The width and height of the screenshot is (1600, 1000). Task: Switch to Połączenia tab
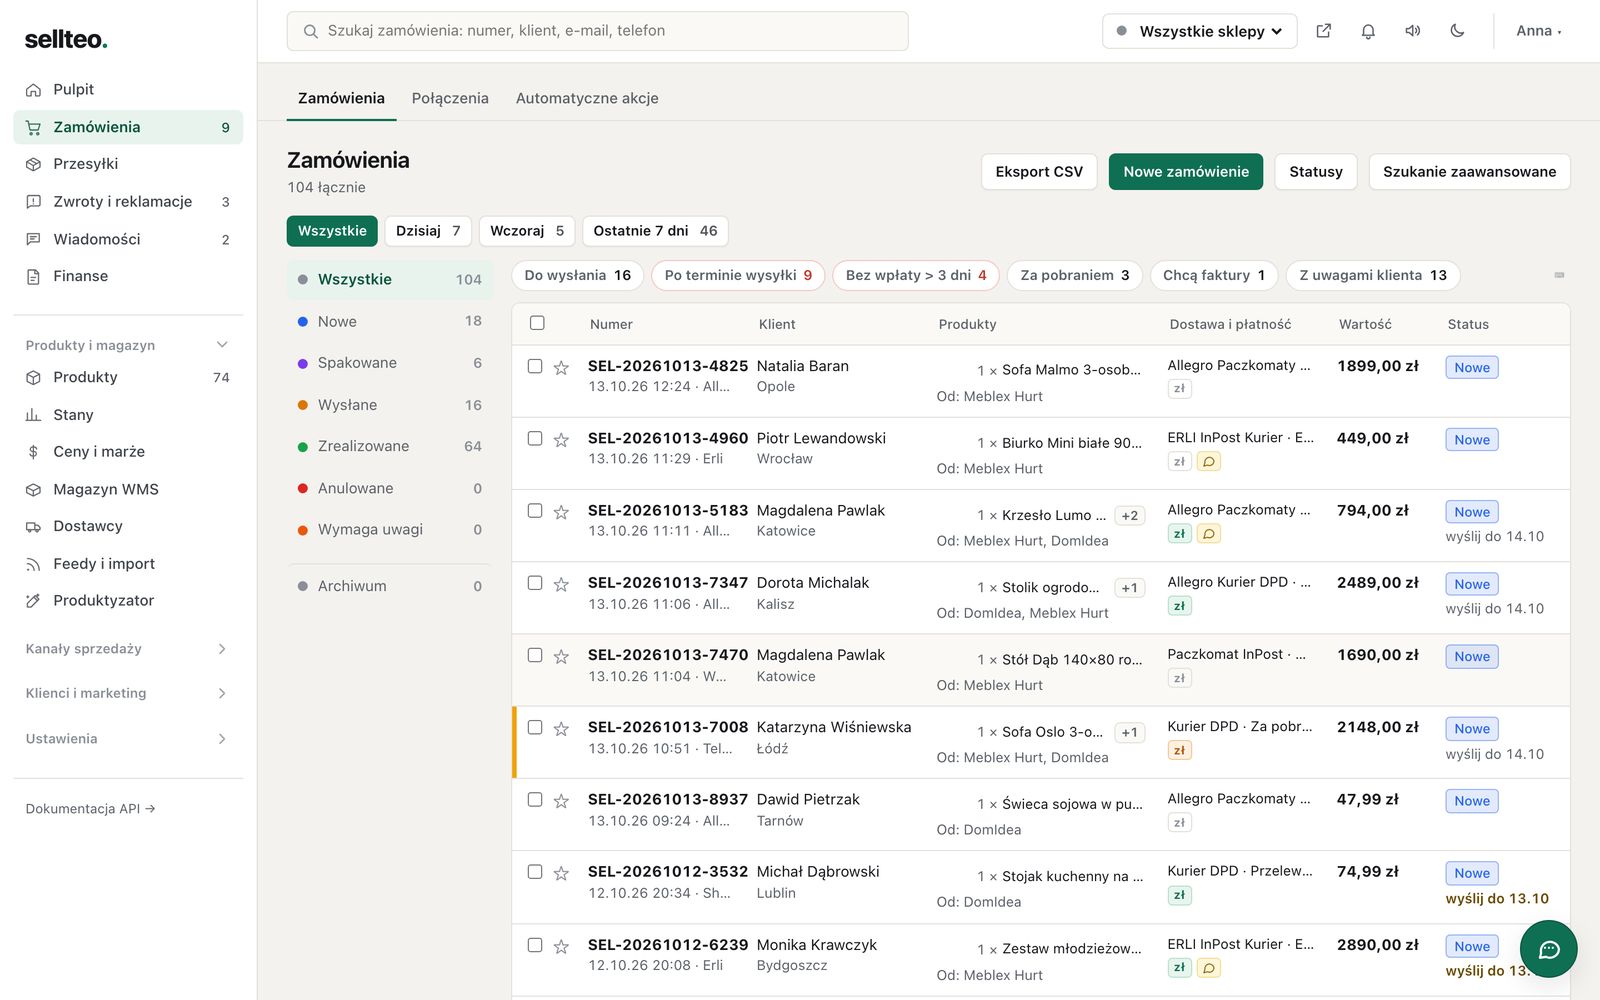[x=450, y=98]
